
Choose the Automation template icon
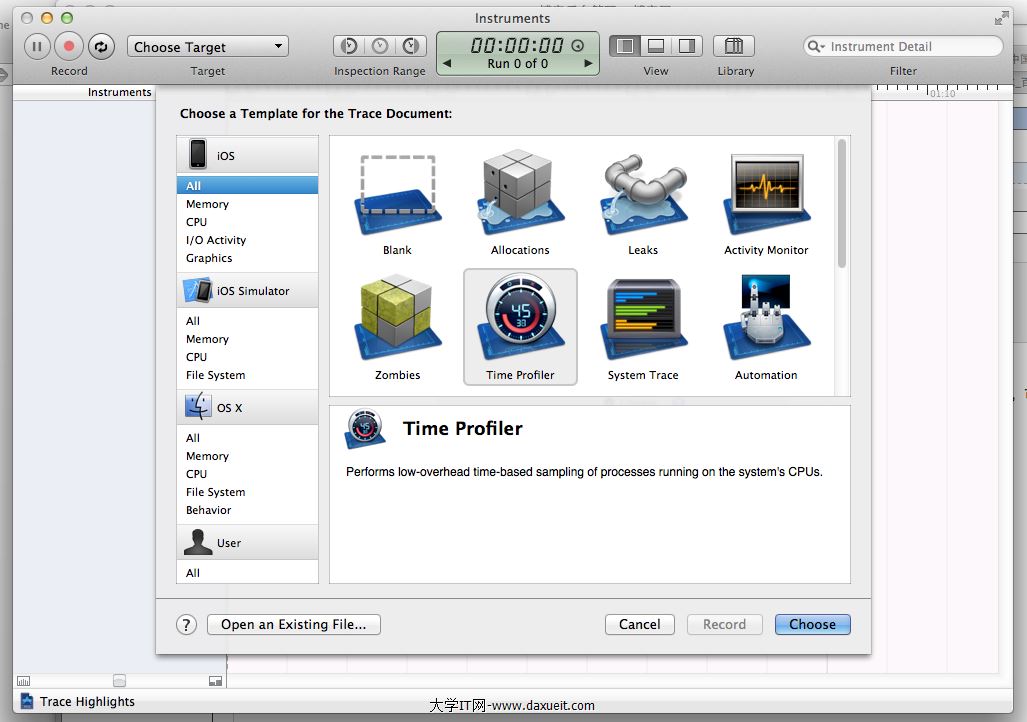[x=766, y=320]
